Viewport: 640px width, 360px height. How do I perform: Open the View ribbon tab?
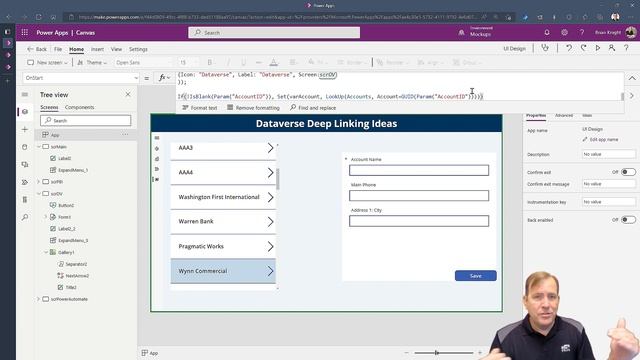pos(116,49)
